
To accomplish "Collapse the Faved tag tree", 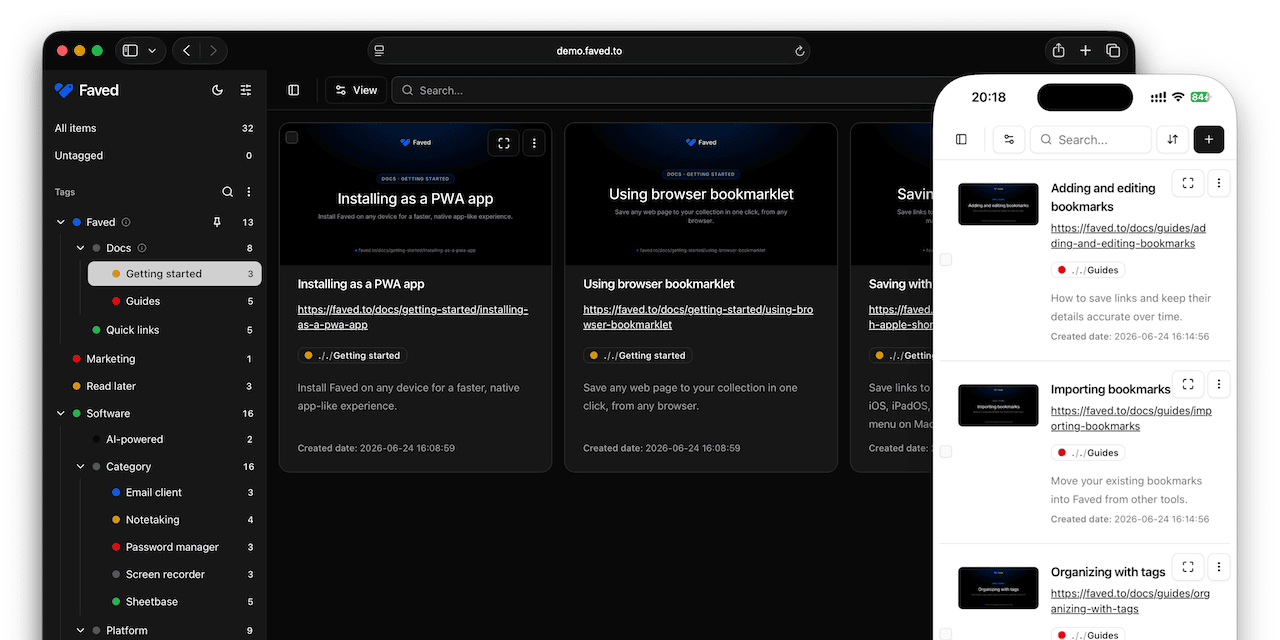I will tap(61, 222).
